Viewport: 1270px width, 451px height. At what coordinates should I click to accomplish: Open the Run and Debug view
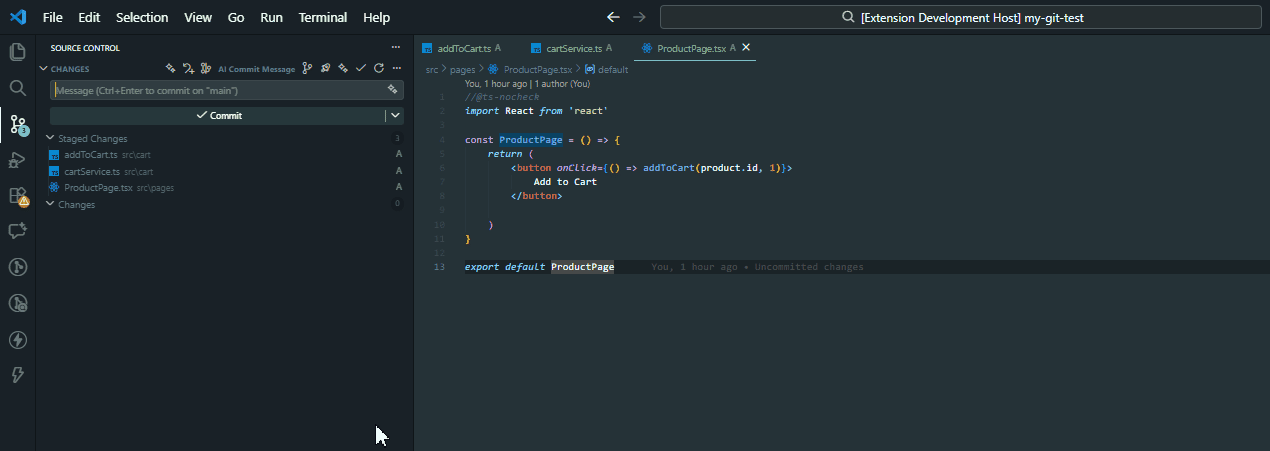click(x=17, y=160)
